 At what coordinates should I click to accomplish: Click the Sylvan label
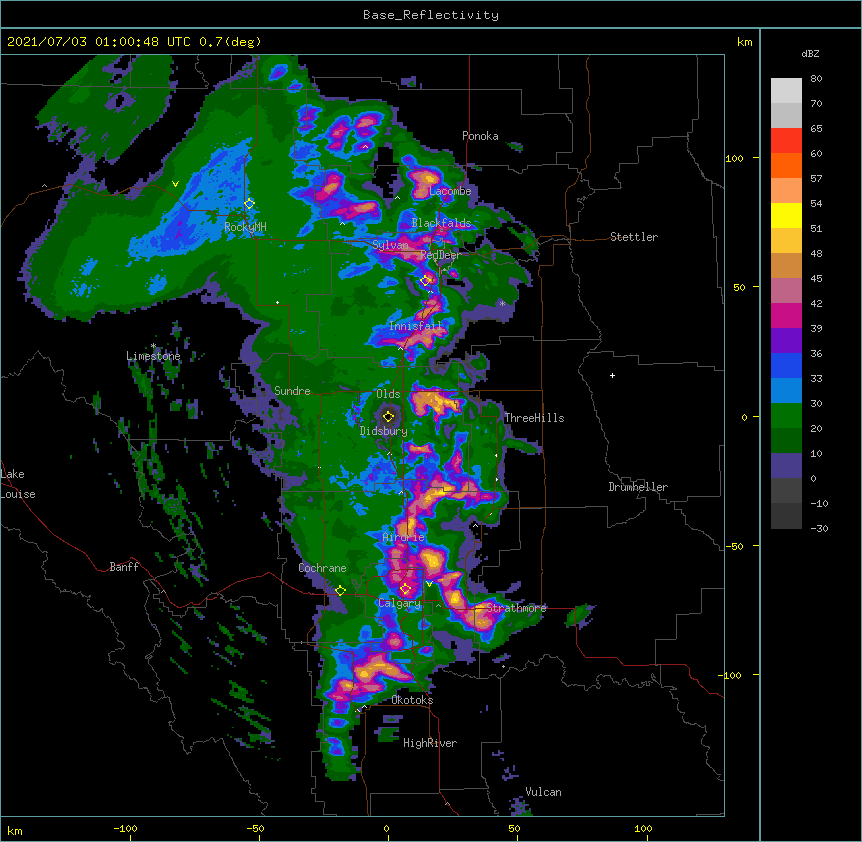(390, 245)
